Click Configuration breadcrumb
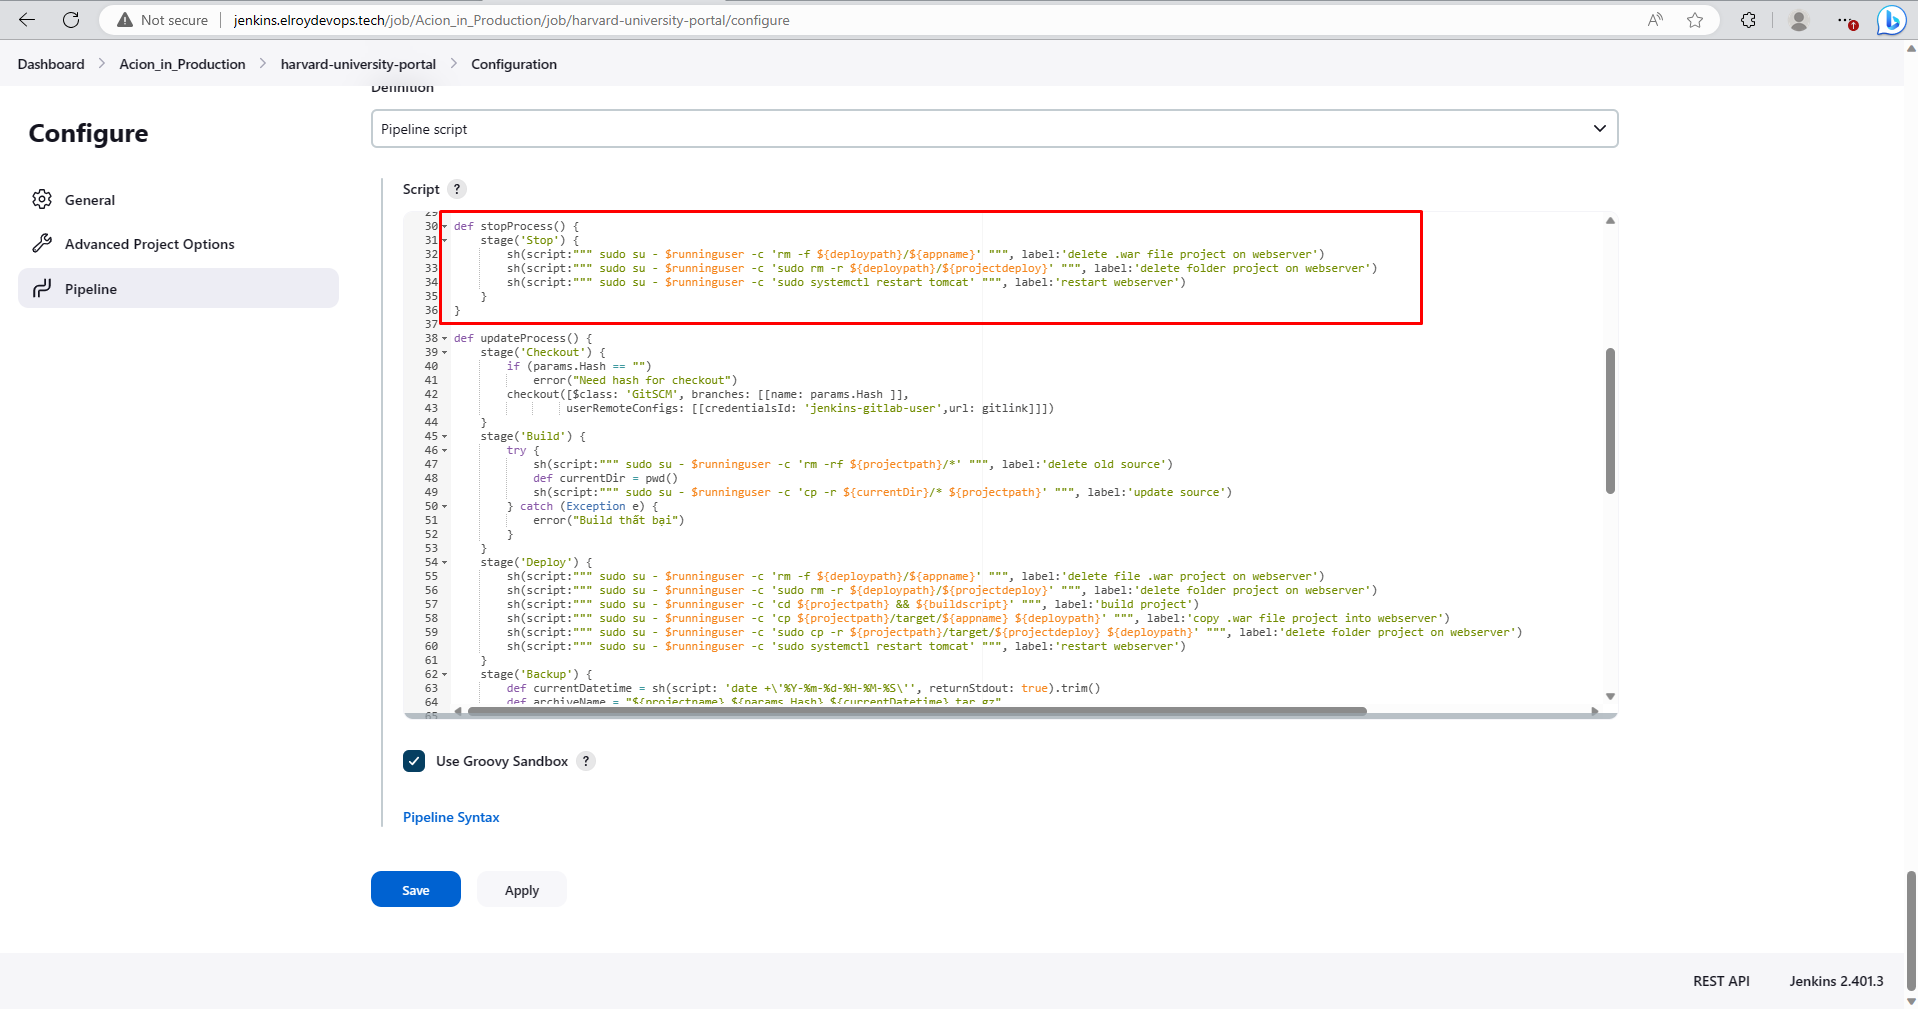Image resolution: width=1918 pixels, height=1009 pixels. pos(514,64)
